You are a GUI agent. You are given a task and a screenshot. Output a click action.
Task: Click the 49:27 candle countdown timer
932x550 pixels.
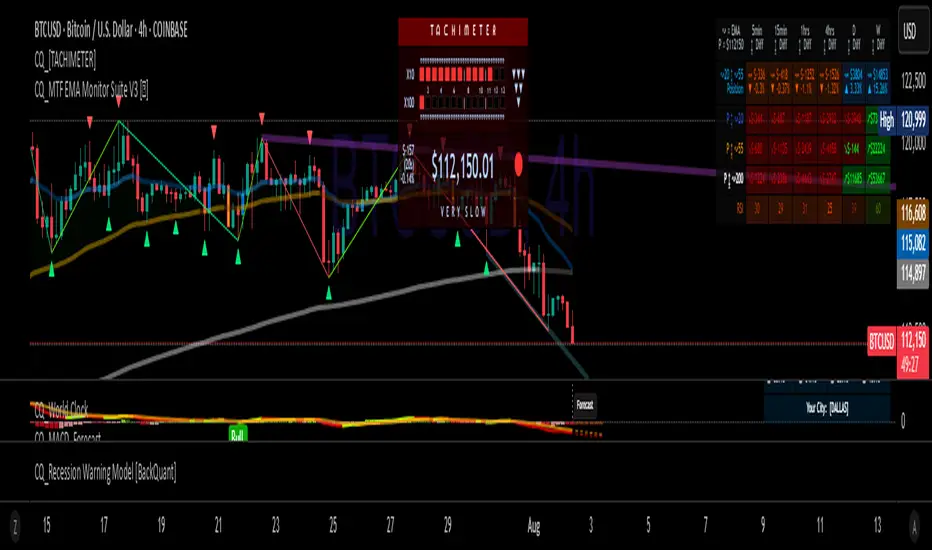911,364
